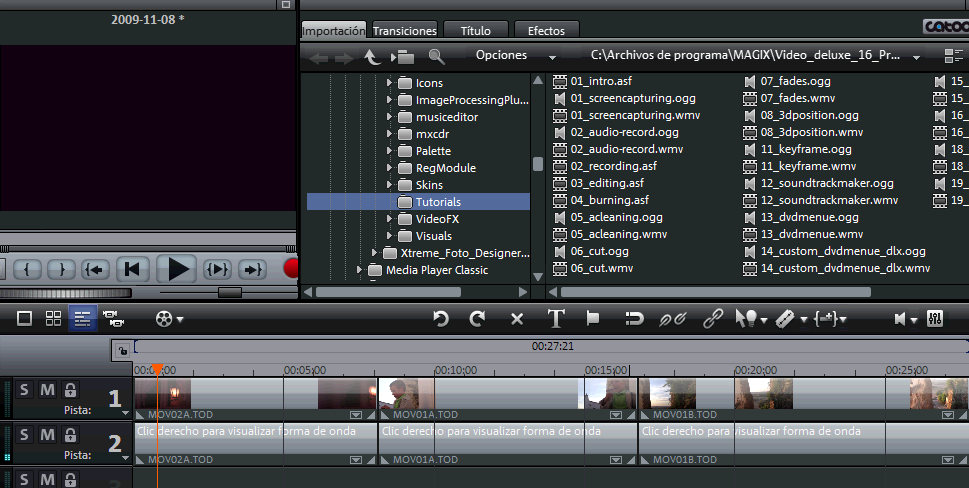The height and width of the screenshot is (488, 969).
Task: Open the Efectos tab
Action: click(545, 31)
